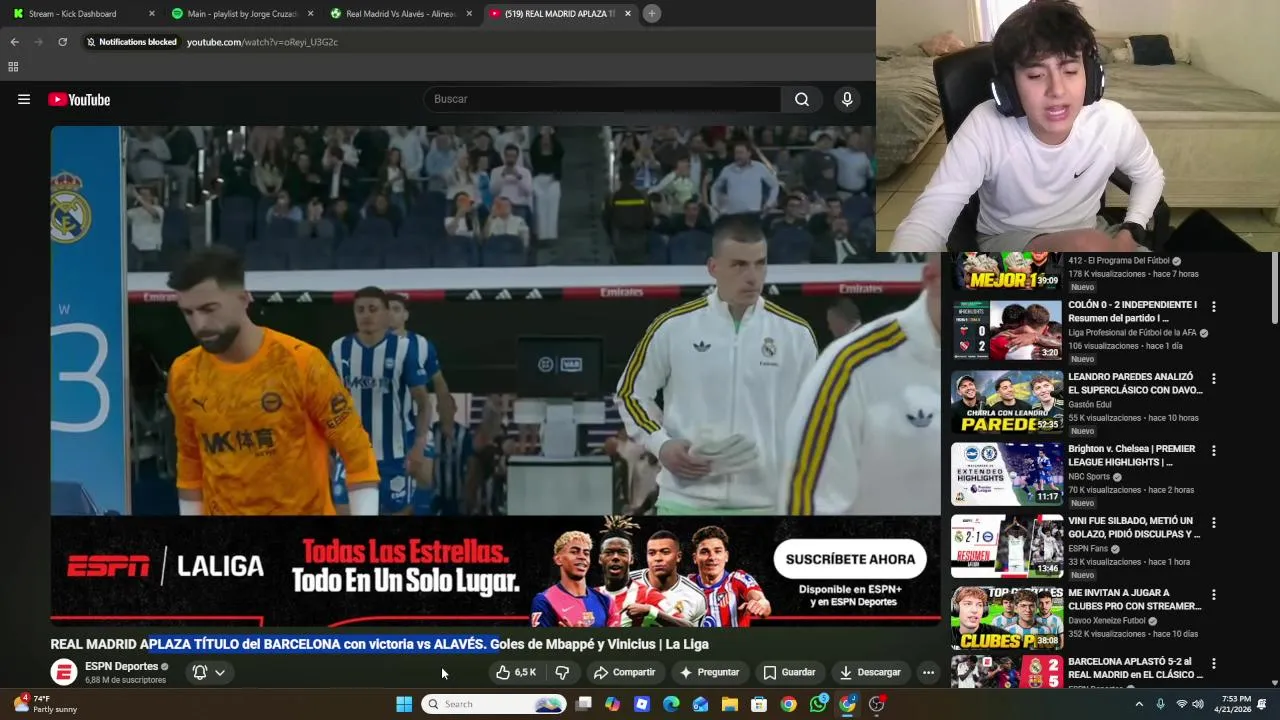1280x720 pixels.
Task: Open WhatsApp from the taskbar
Action: (x=818, y=704)
